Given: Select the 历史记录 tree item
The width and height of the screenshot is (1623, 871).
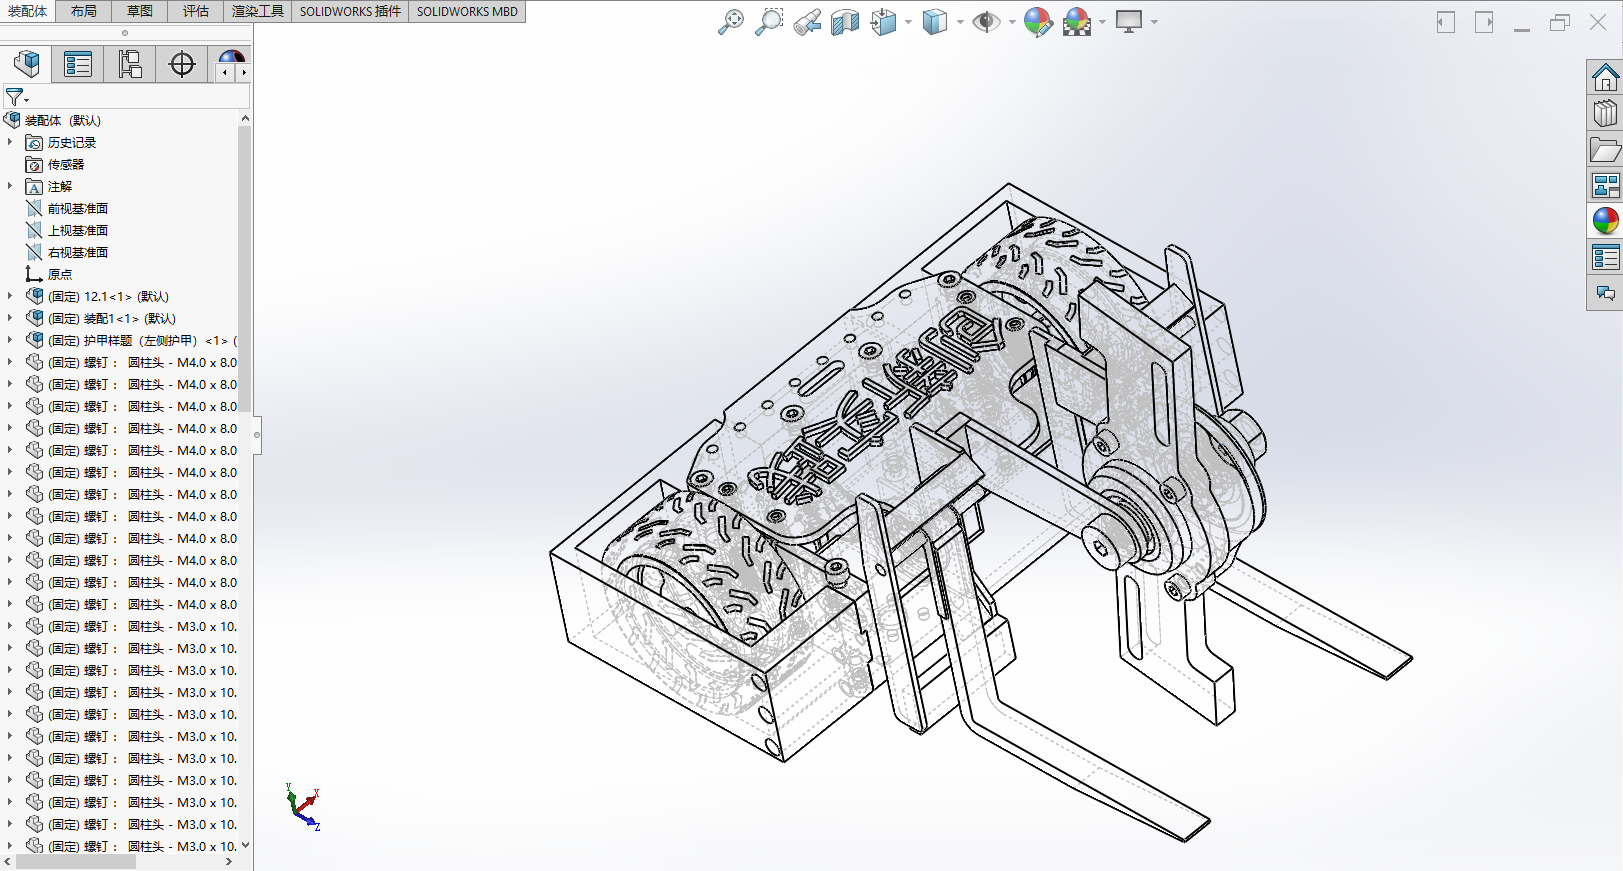Looking at the screenshot, I should click(61, 142).
